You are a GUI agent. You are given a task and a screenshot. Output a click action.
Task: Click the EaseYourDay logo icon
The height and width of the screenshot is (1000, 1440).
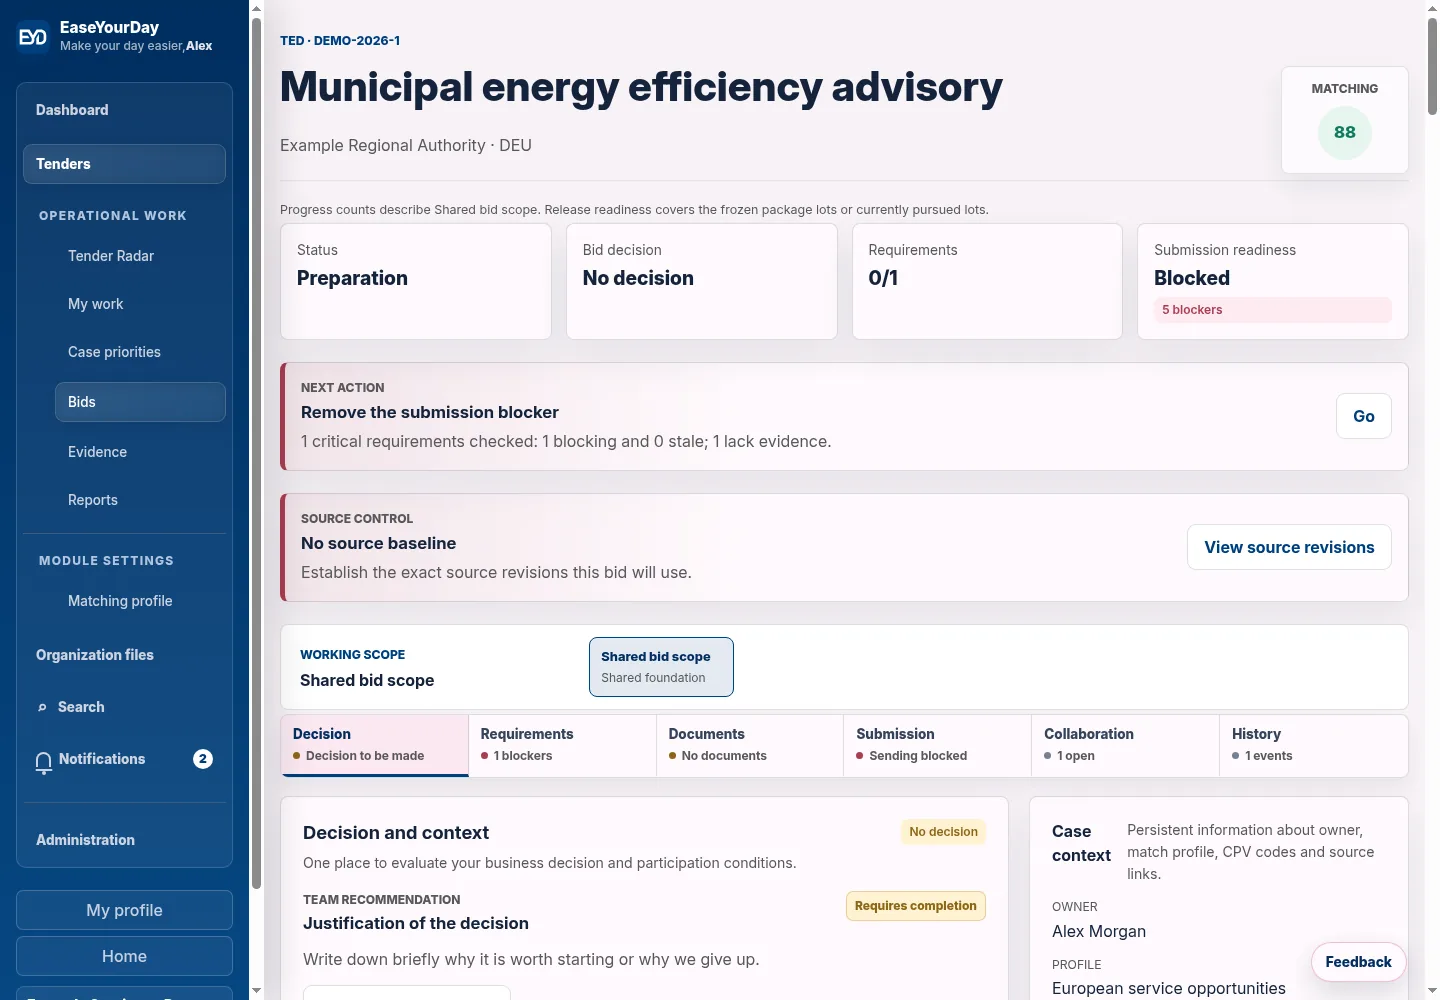(33, 37)
